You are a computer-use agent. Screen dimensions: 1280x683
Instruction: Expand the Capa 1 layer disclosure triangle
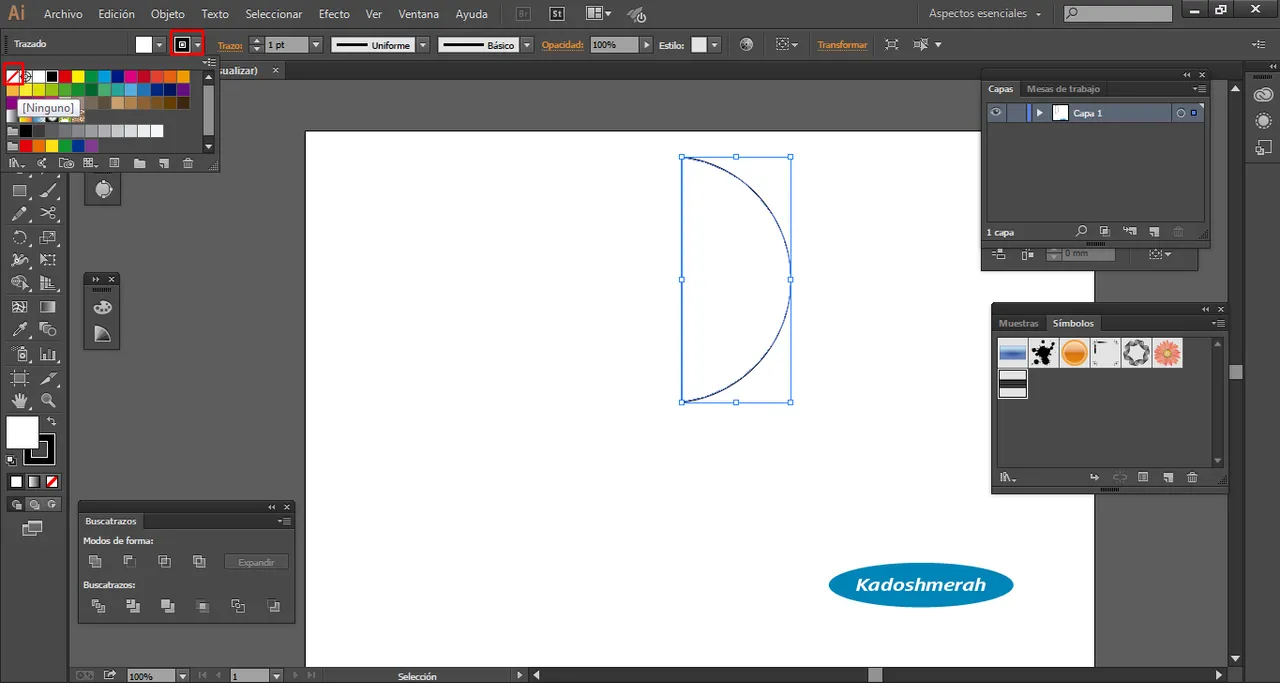pos(1040,113)
